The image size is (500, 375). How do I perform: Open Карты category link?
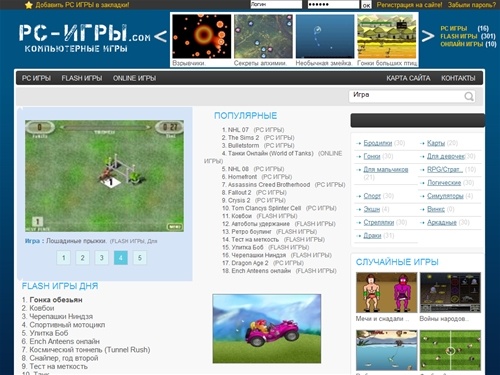436,143
